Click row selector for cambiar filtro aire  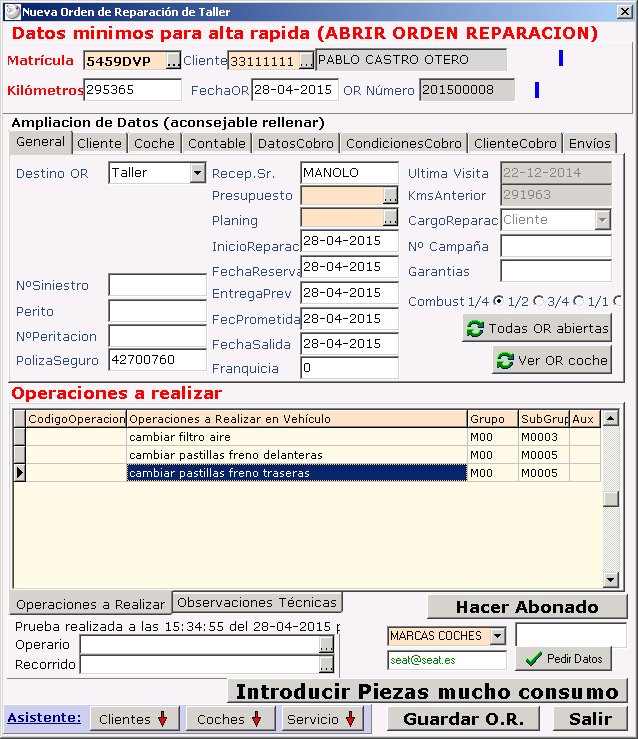point(19,437)
